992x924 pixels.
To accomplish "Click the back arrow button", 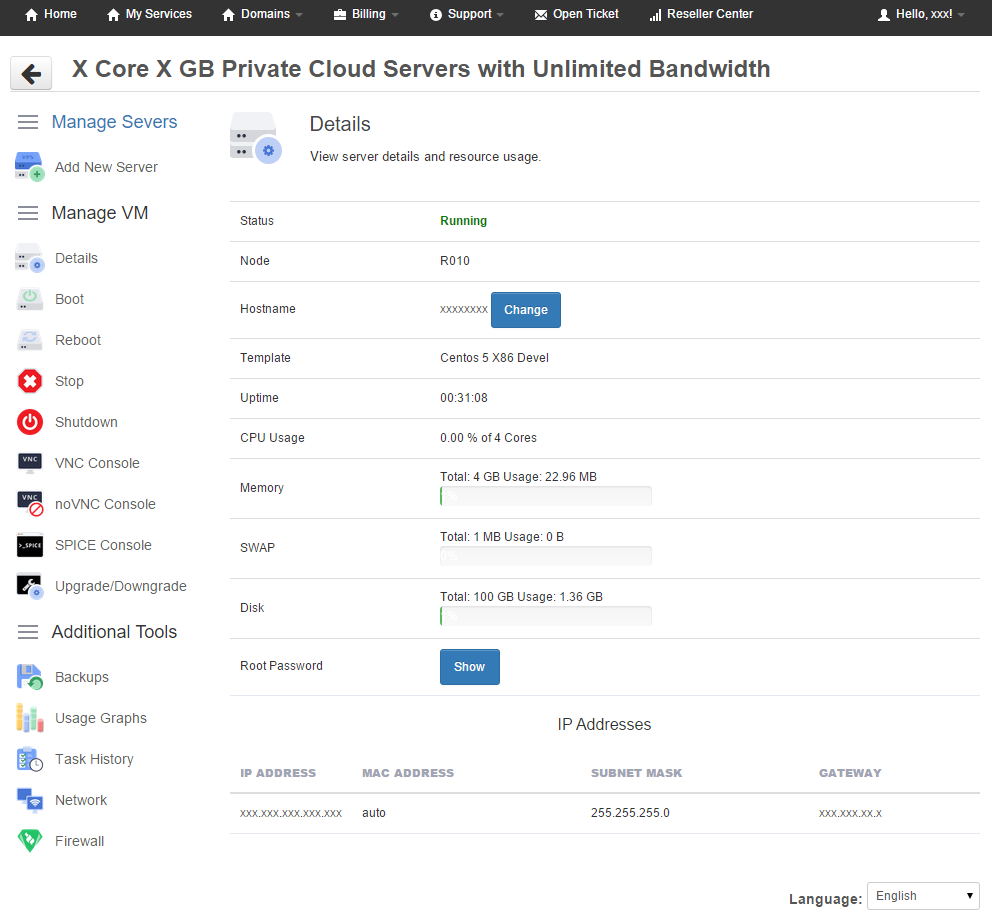I will coord(31,73).
